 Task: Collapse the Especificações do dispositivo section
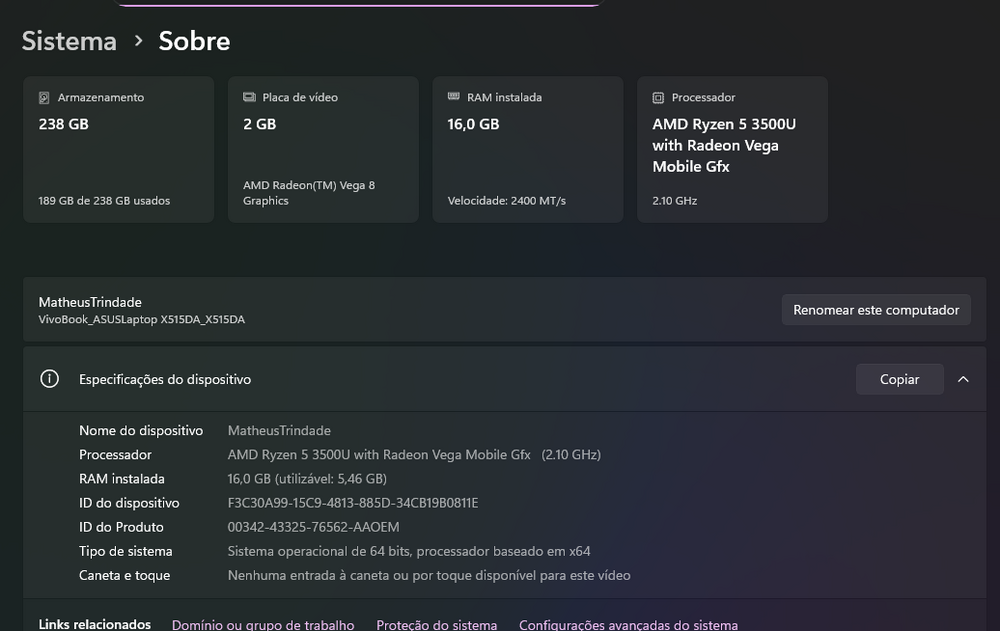click(963, 379)
